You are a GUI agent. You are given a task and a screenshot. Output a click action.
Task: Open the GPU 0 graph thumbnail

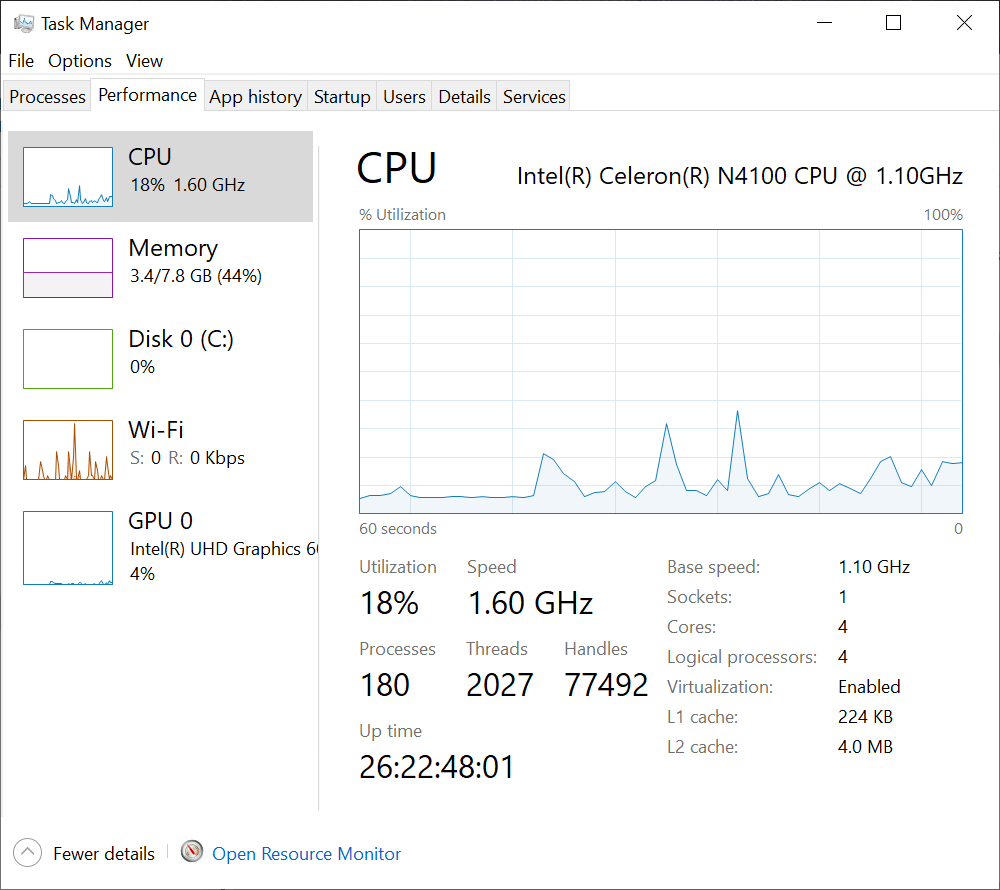pos(68,548)
